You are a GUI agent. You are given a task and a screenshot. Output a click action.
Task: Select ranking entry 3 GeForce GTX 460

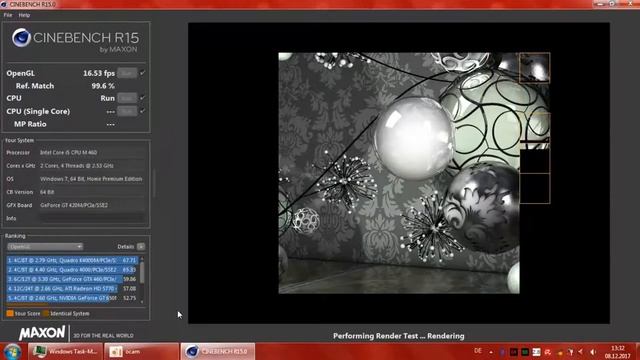tap(72, 279)
